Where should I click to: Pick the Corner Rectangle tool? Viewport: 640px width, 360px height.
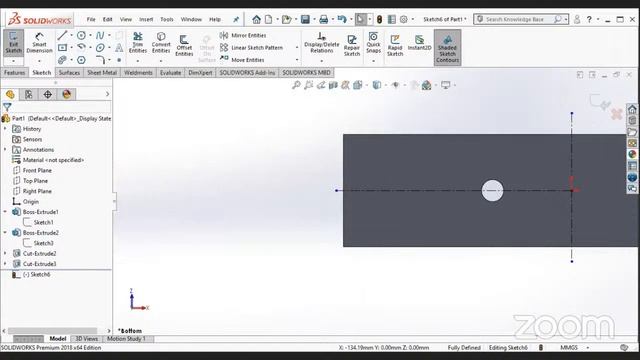click(x=62, y=48)
